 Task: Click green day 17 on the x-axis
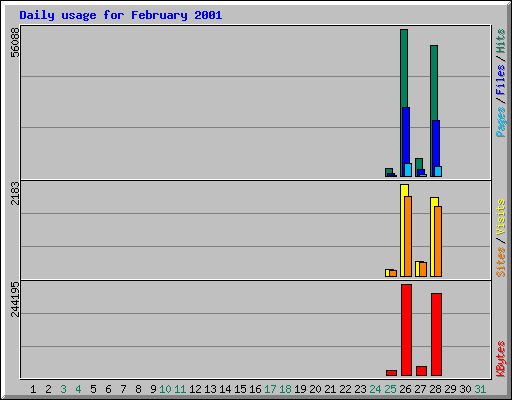coord(270,389)
